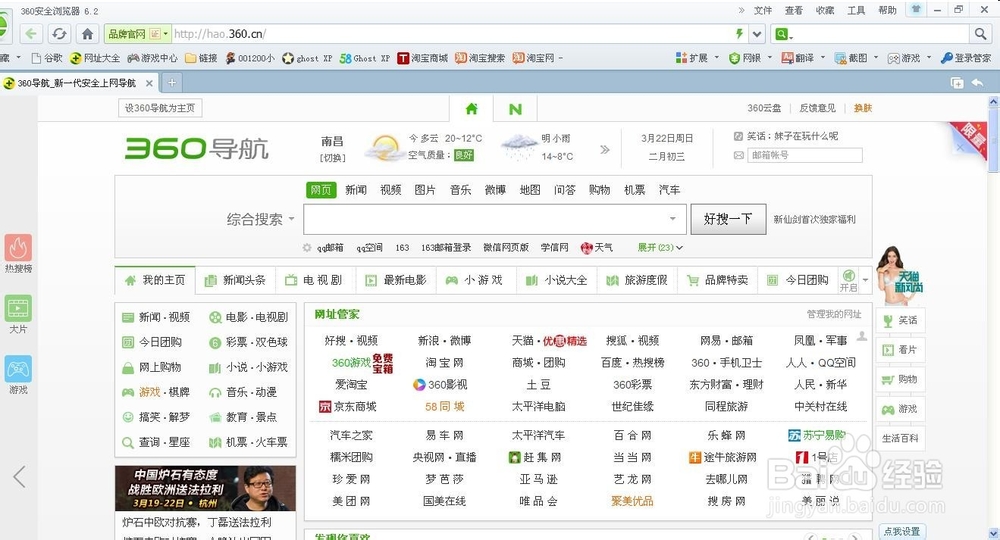This screenshot has height=540, width=1000.
Task: Open 登录管家 login manager icon
Action: pyautogui.click(x=966, y=58)
